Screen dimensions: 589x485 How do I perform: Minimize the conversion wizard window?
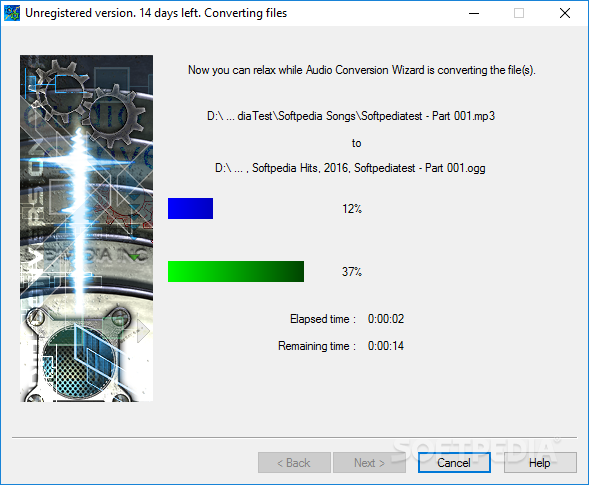[474, 13]
